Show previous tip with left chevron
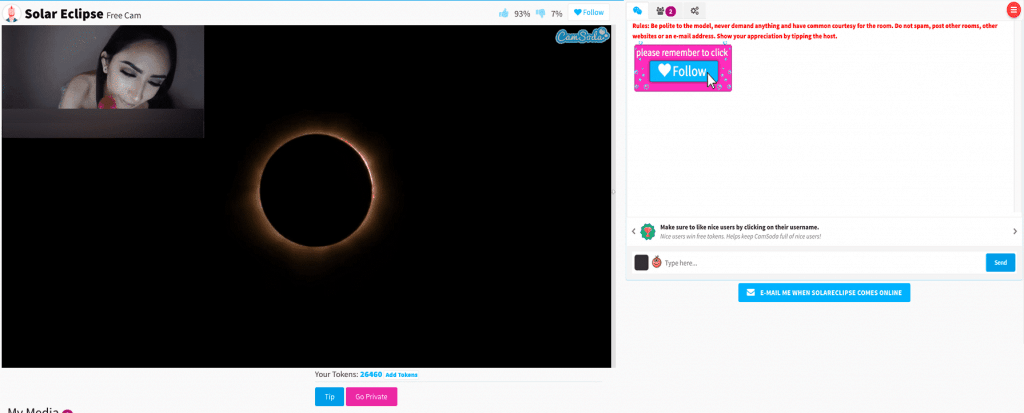Image resolution: width=1024 pixels, height=413 pixels. (633, 231)
